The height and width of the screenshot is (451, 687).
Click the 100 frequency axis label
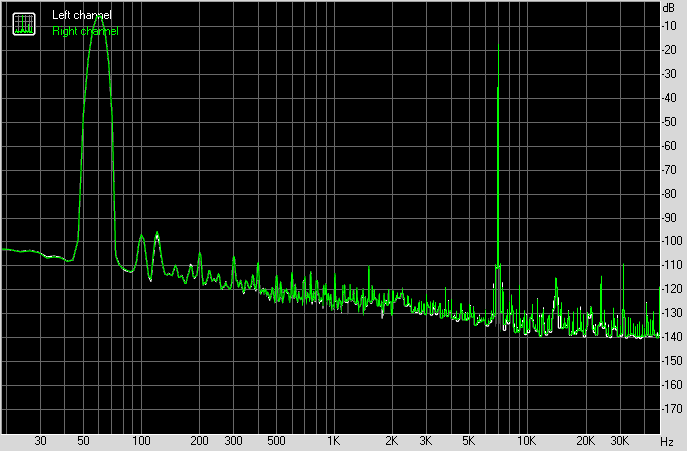[141, 441]
